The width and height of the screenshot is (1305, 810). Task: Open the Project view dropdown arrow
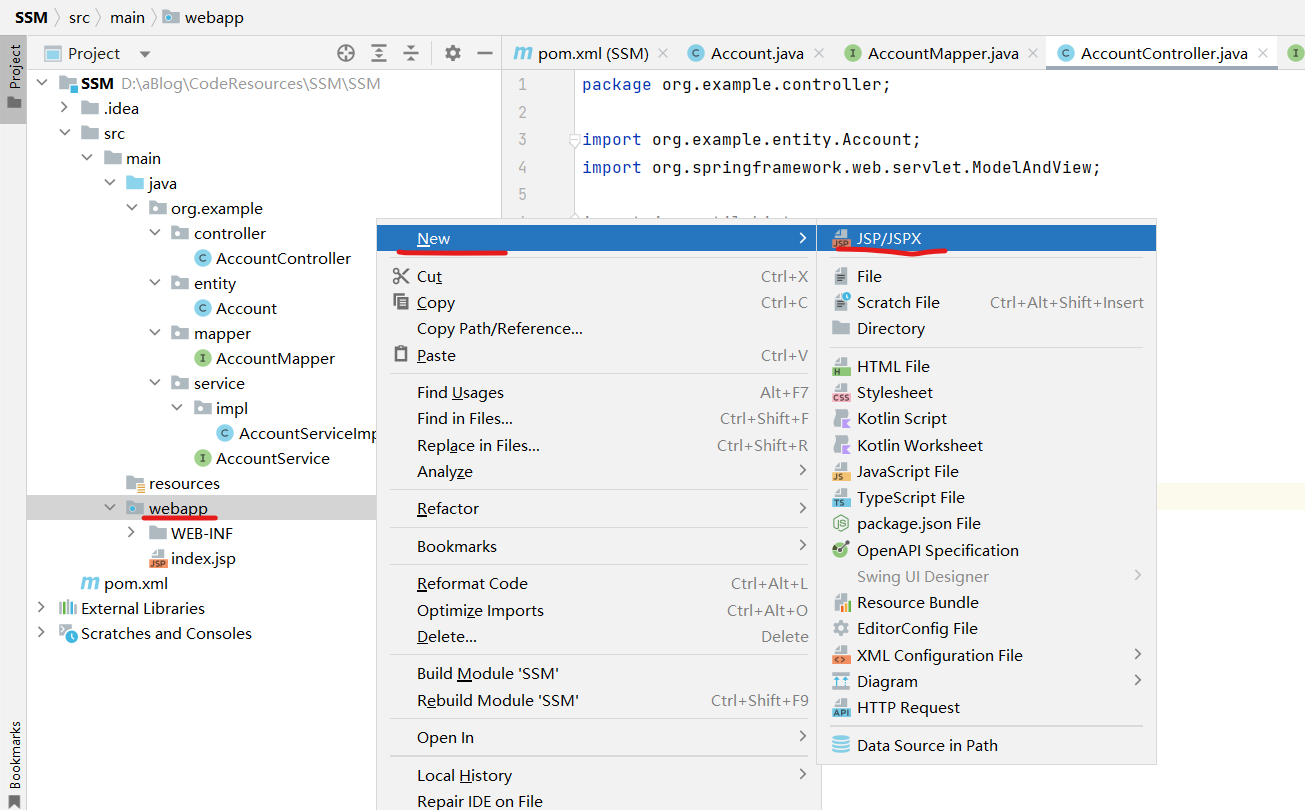(x=145, y=54)
